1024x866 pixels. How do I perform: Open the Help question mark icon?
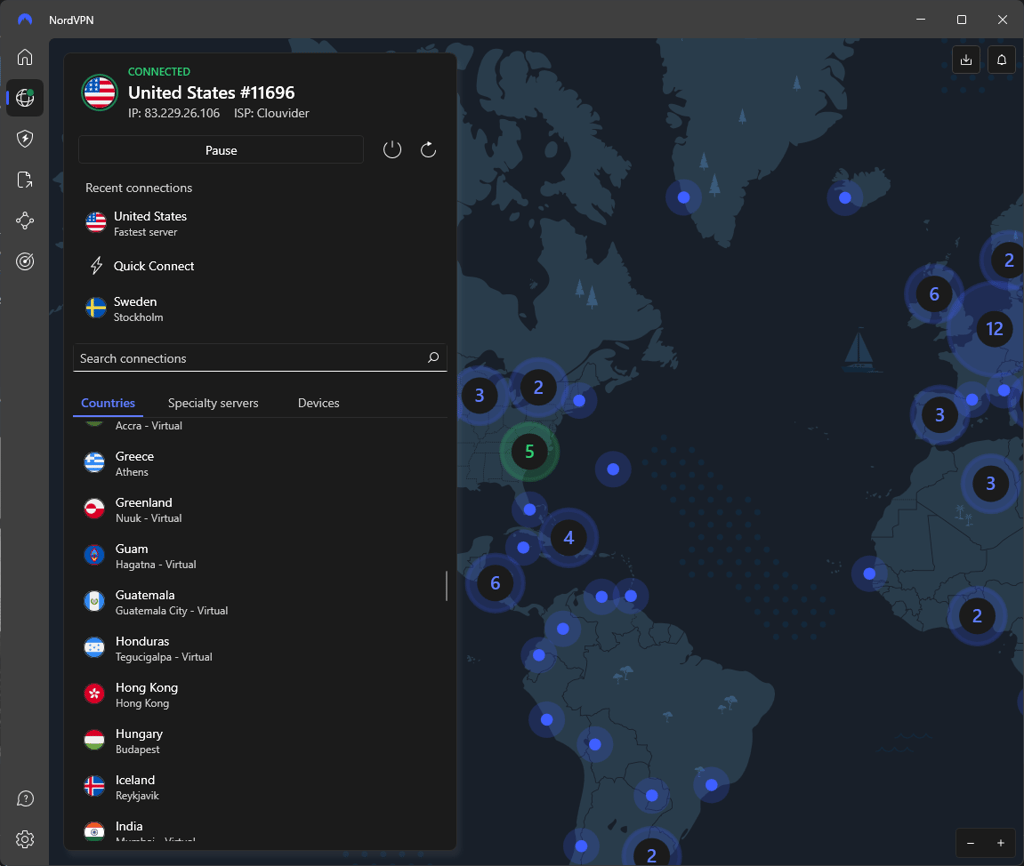click(x=25, y=798)
